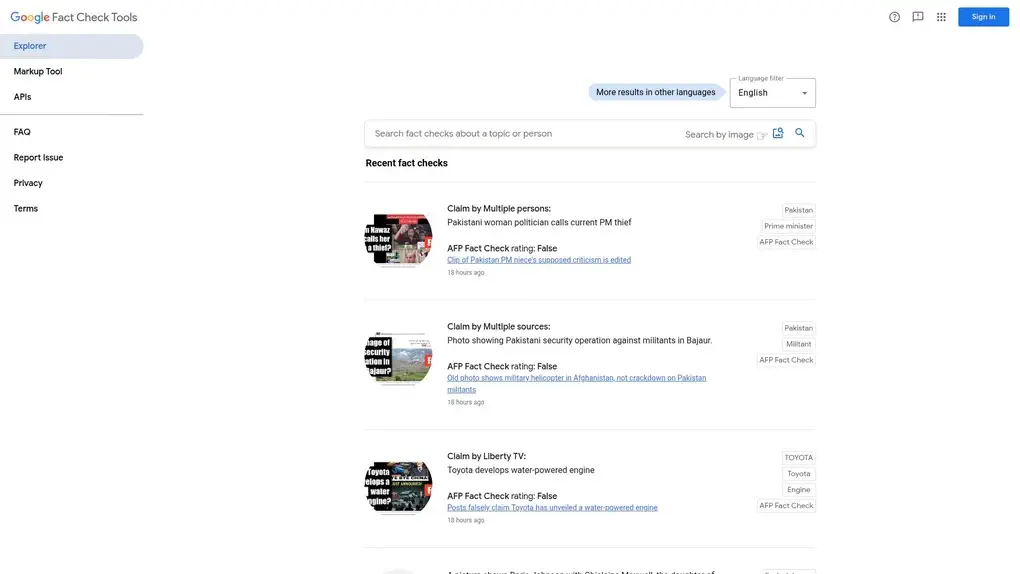This screenshot has width=1020, height=574.
Task: Open the Google apps grid icon
Action: 941,17
